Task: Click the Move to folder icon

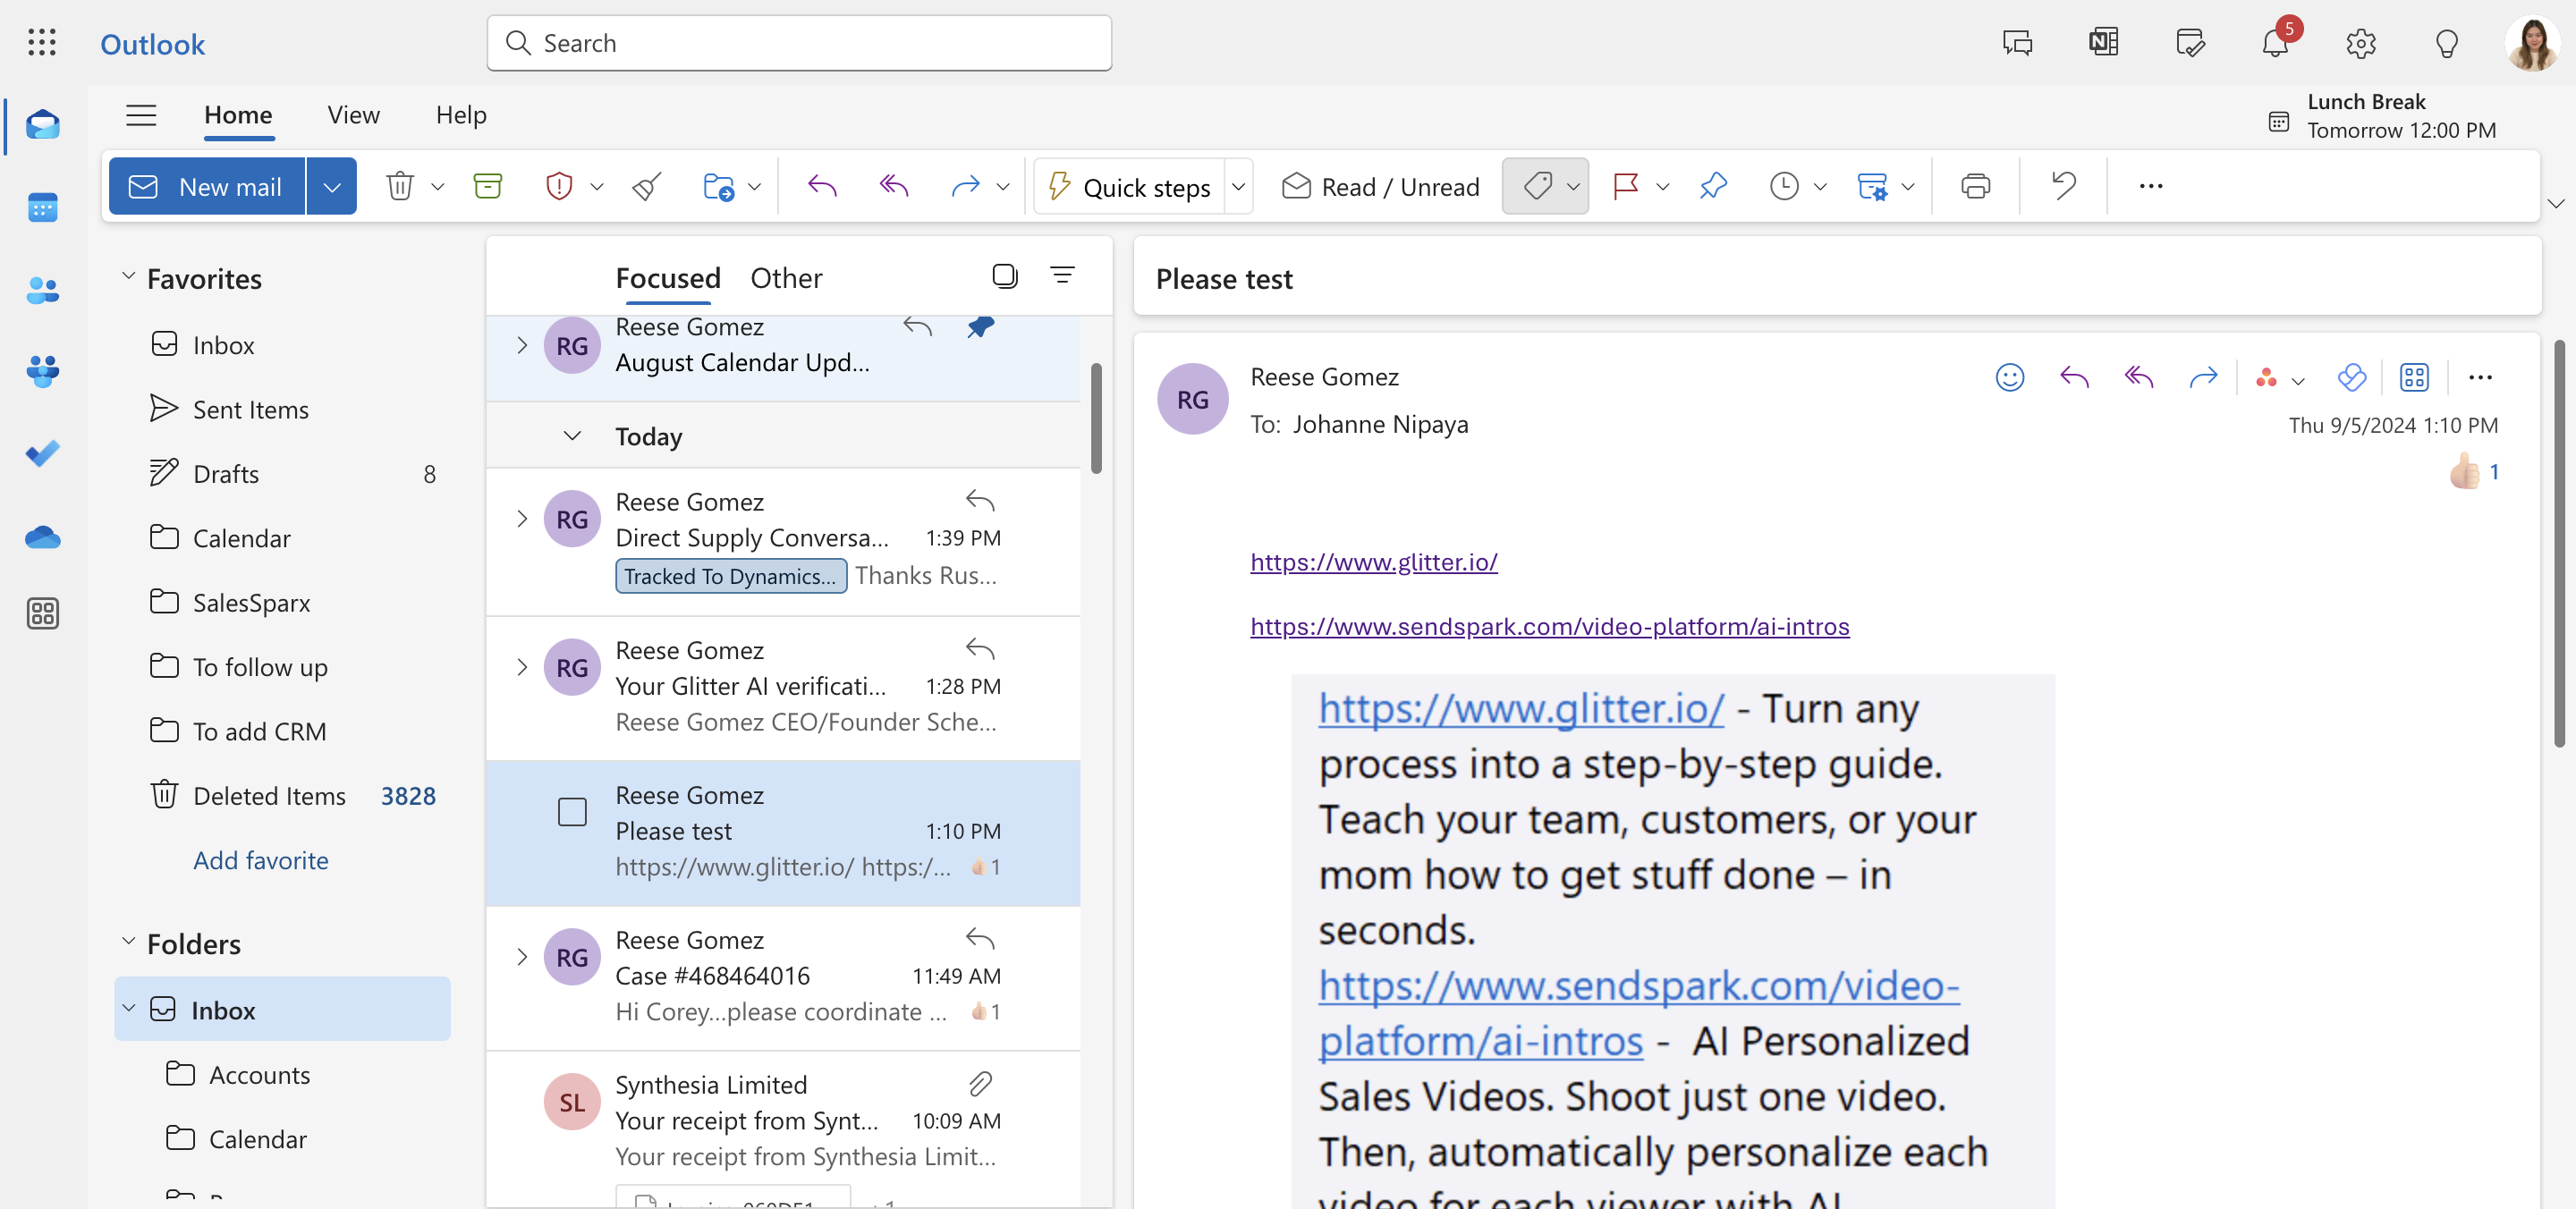Action: pyautogui.click(x=719, y=186)
